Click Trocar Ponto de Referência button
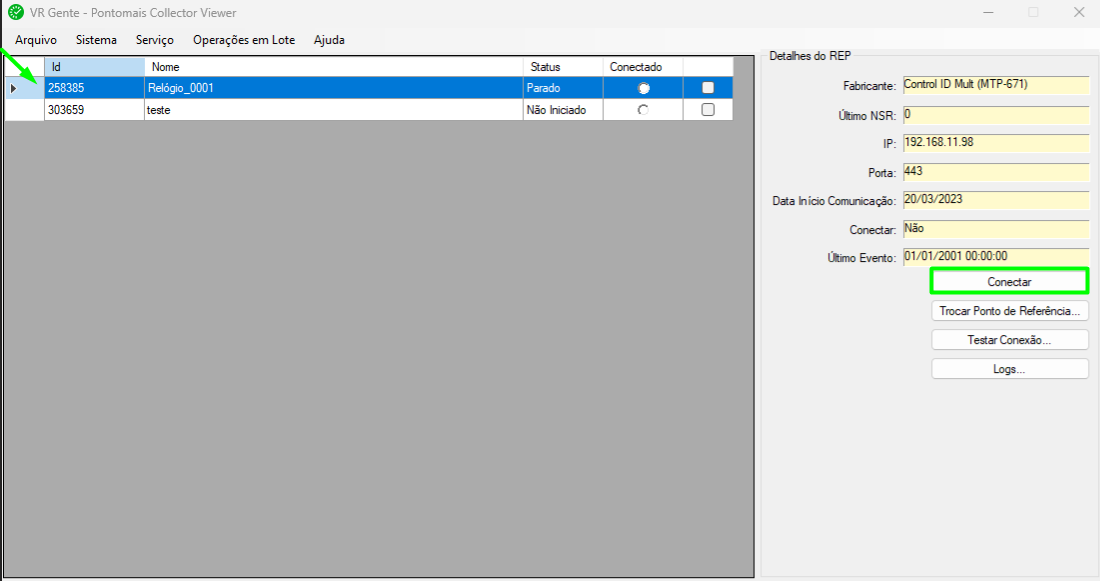 click(1010, 311)
